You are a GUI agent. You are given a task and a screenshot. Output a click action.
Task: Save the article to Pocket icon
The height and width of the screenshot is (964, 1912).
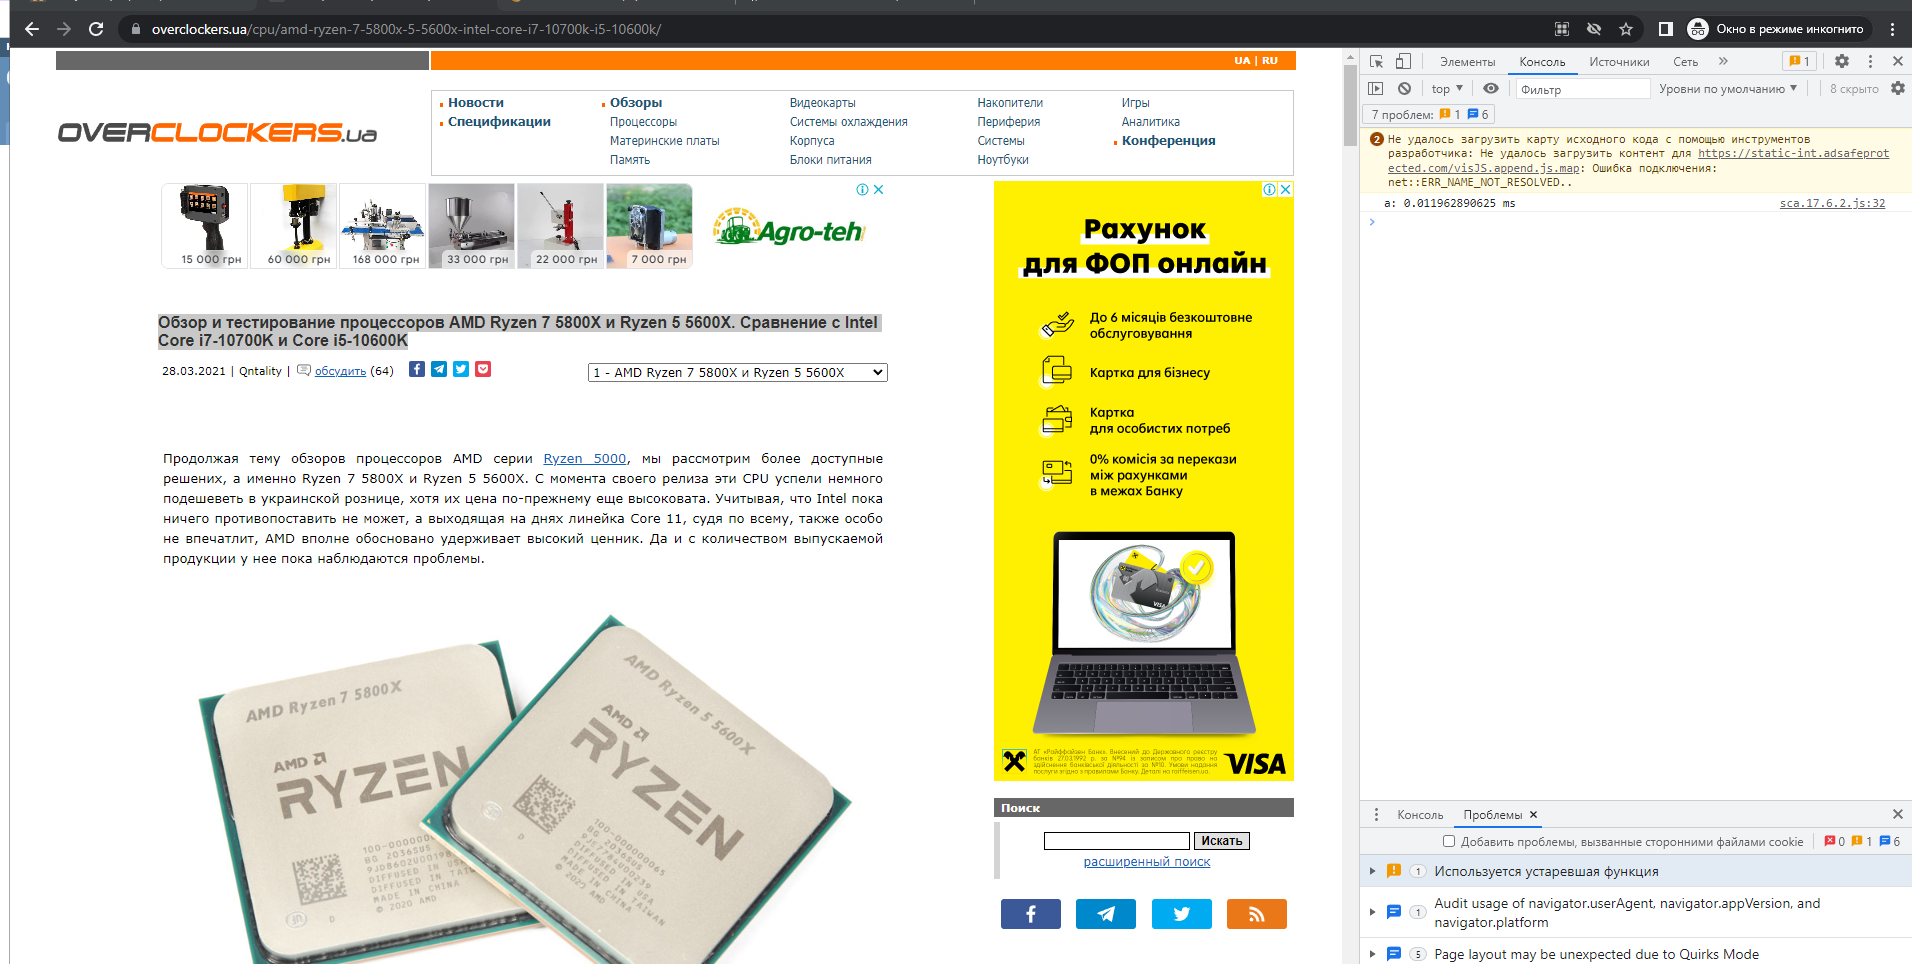click(483, 369)
